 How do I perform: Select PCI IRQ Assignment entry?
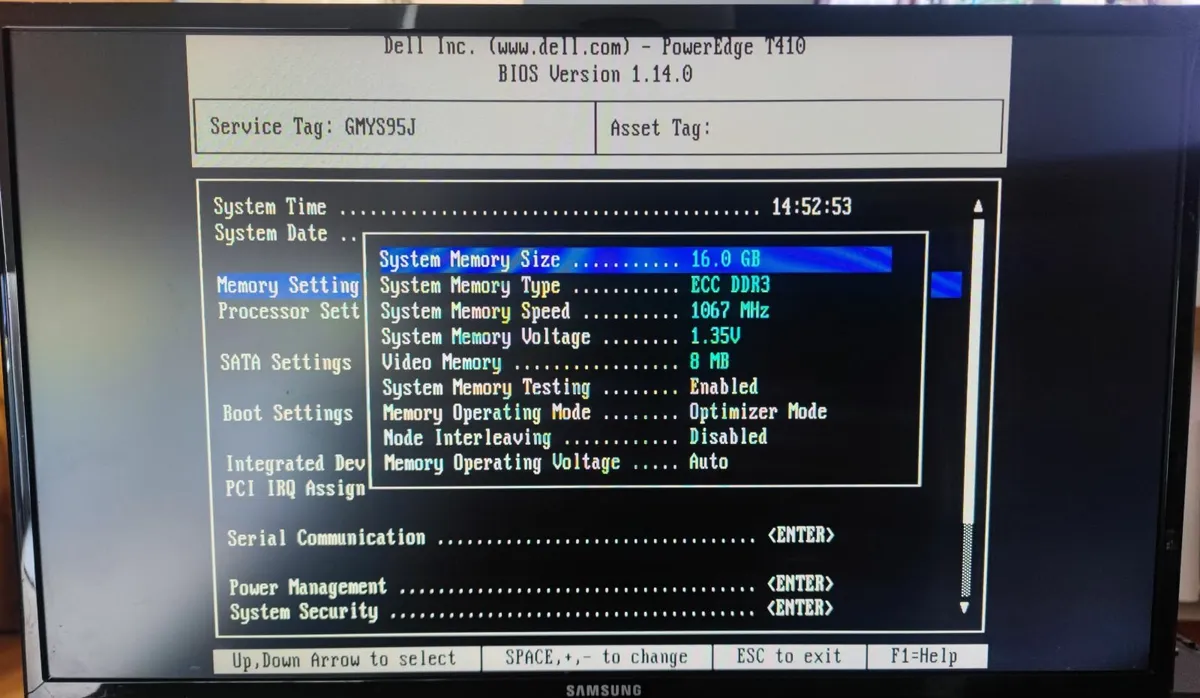295,489
